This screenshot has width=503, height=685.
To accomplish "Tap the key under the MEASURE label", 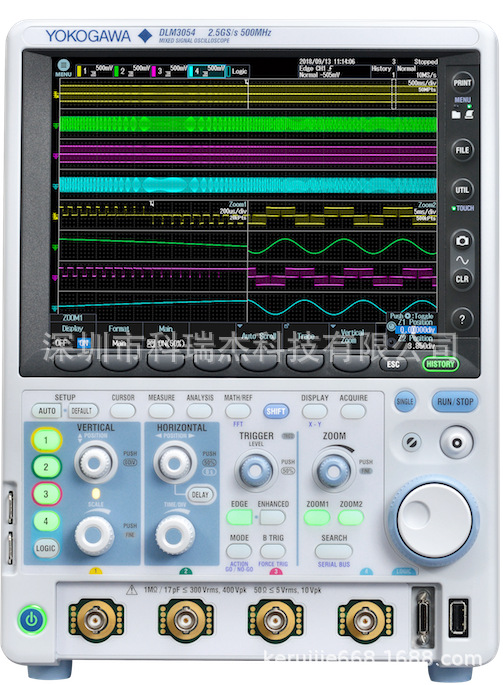I will pyautogui.click(x=161, y=411).
